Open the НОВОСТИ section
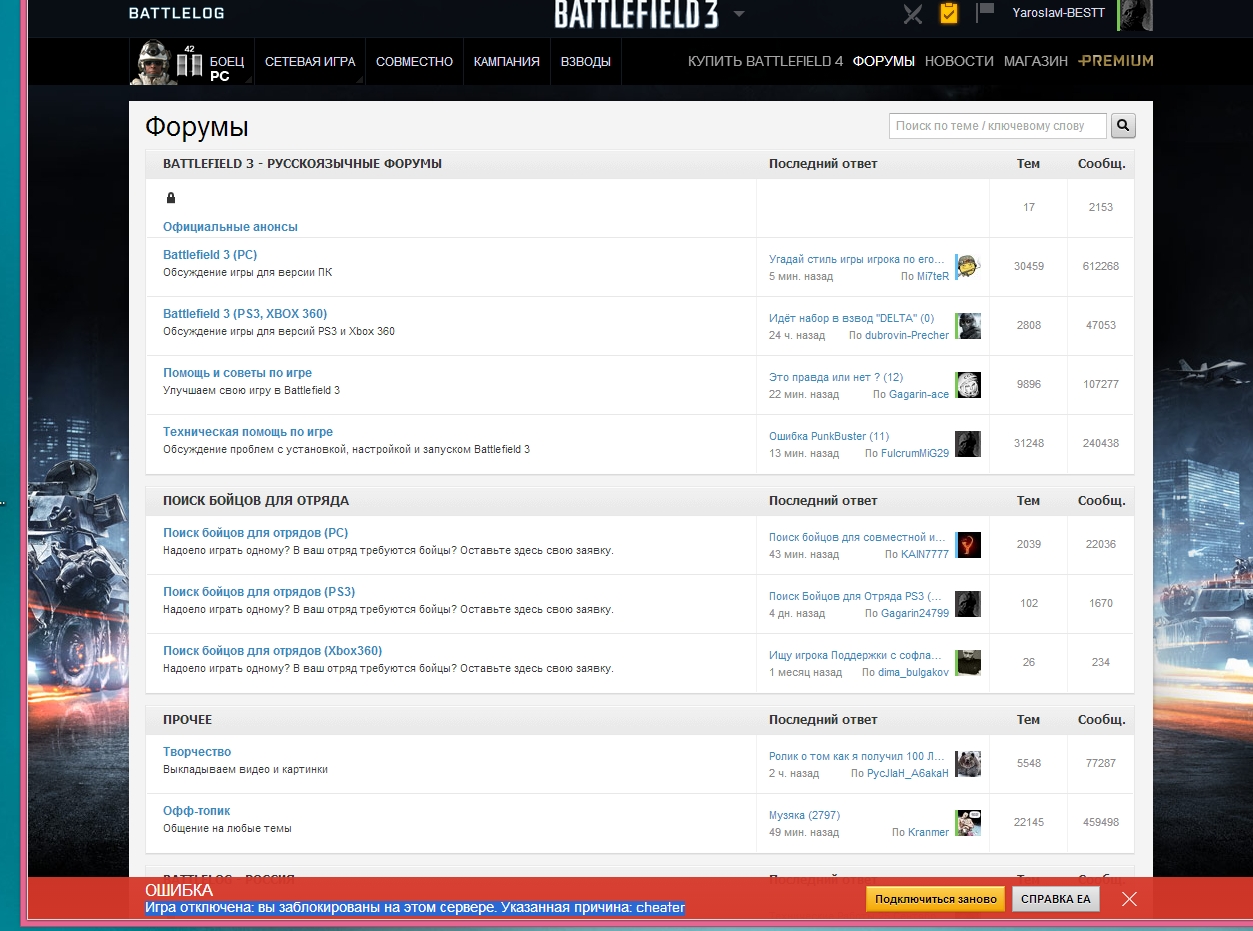This screenshot has height=931, width=1253. (959, 61)
